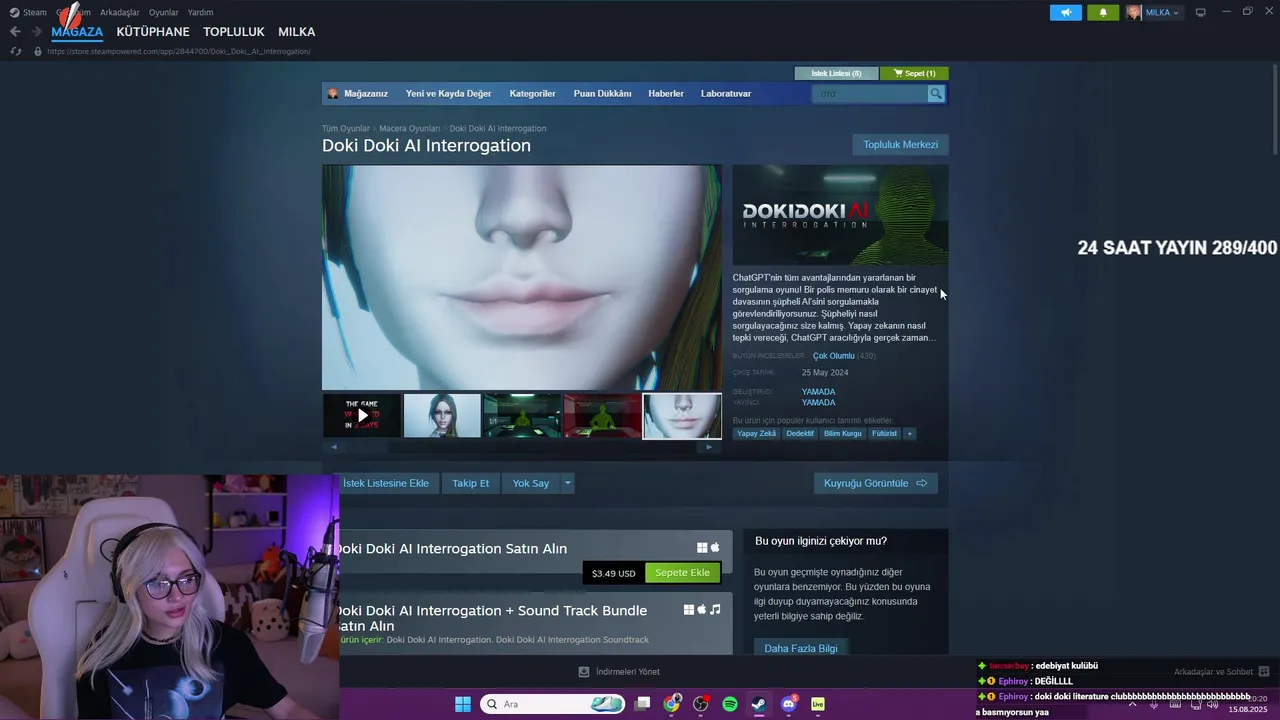Open the Haberler section

(666, 93)
